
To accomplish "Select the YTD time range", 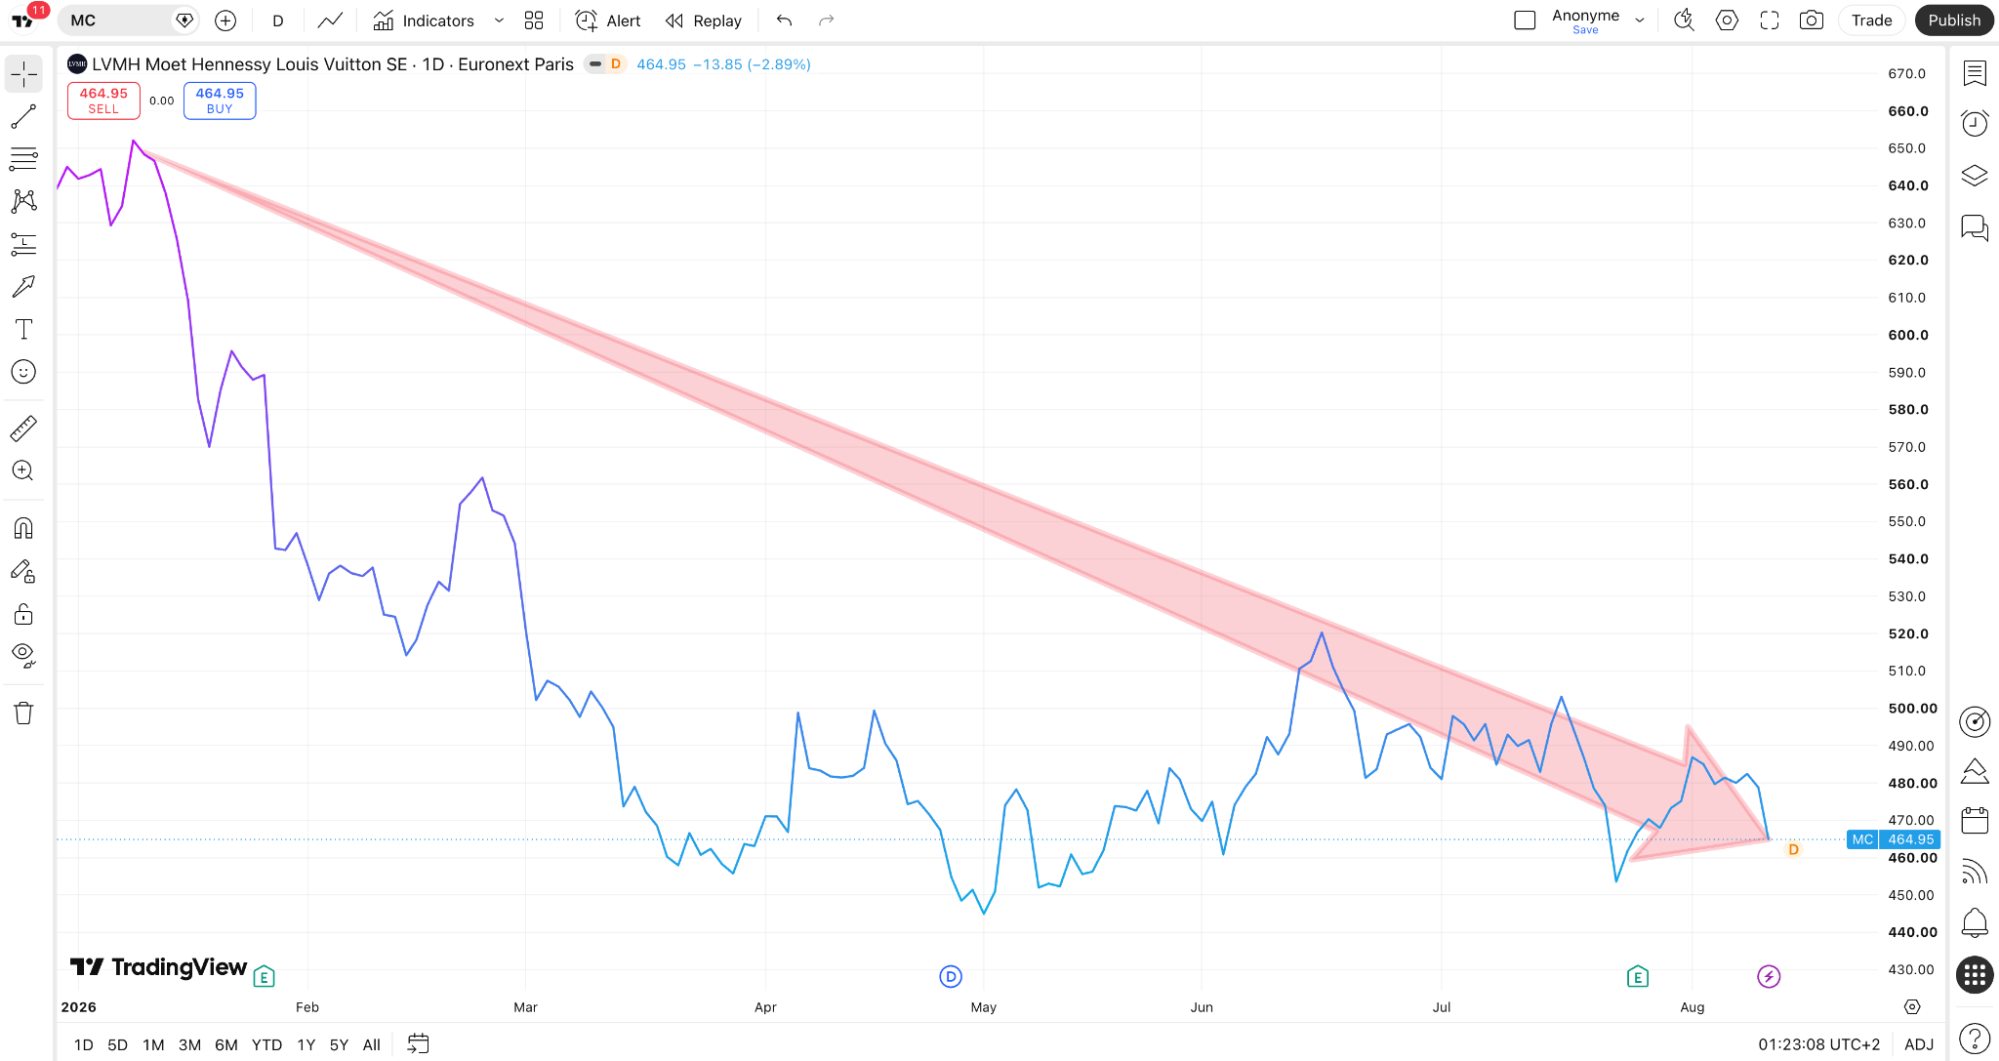I will point(267,1045).
